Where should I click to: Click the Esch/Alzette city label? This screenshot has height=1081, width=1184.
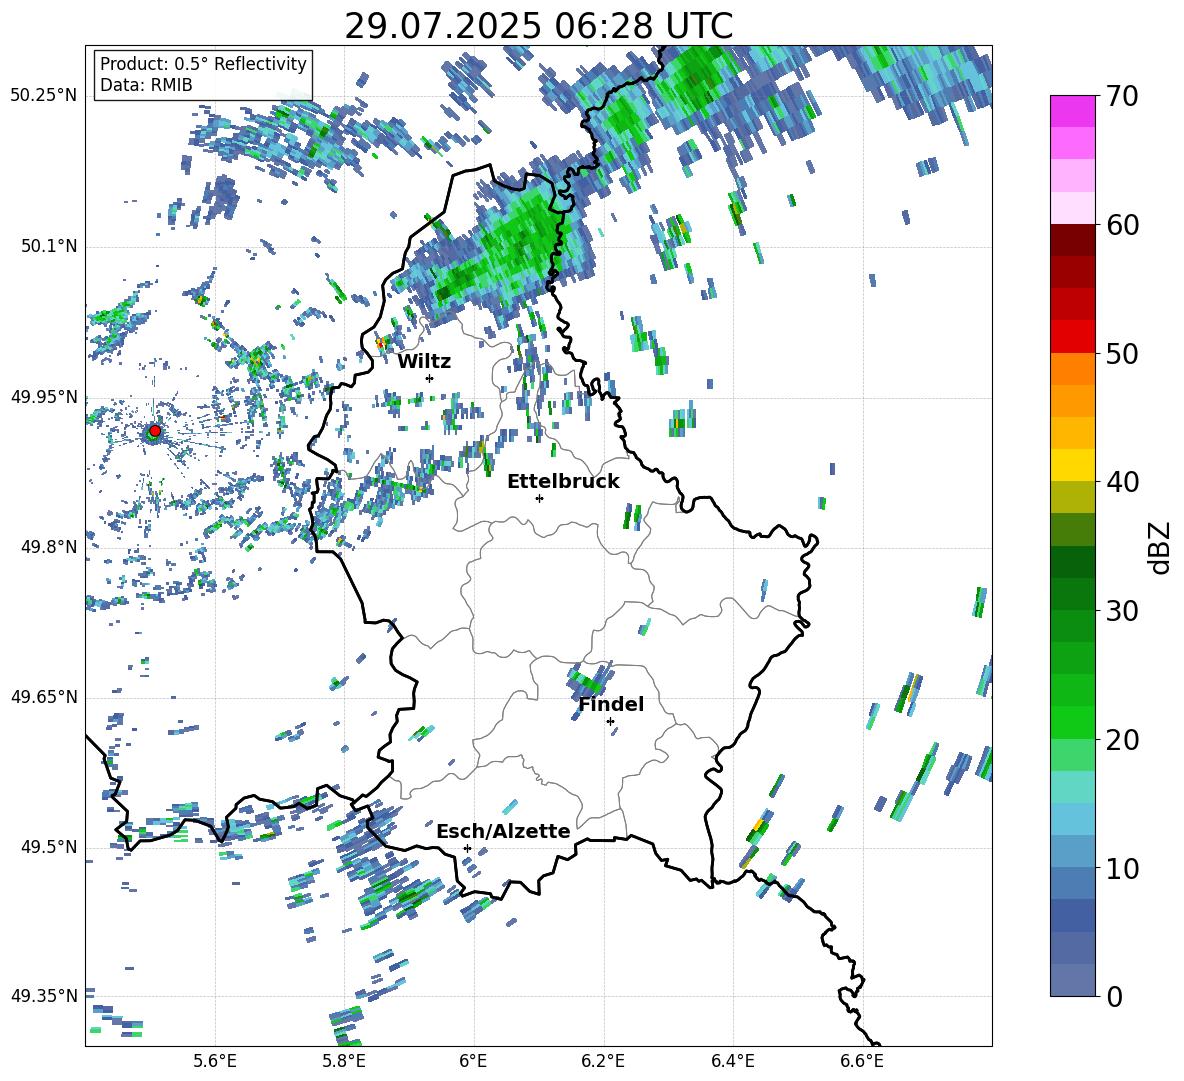(503, 831)
